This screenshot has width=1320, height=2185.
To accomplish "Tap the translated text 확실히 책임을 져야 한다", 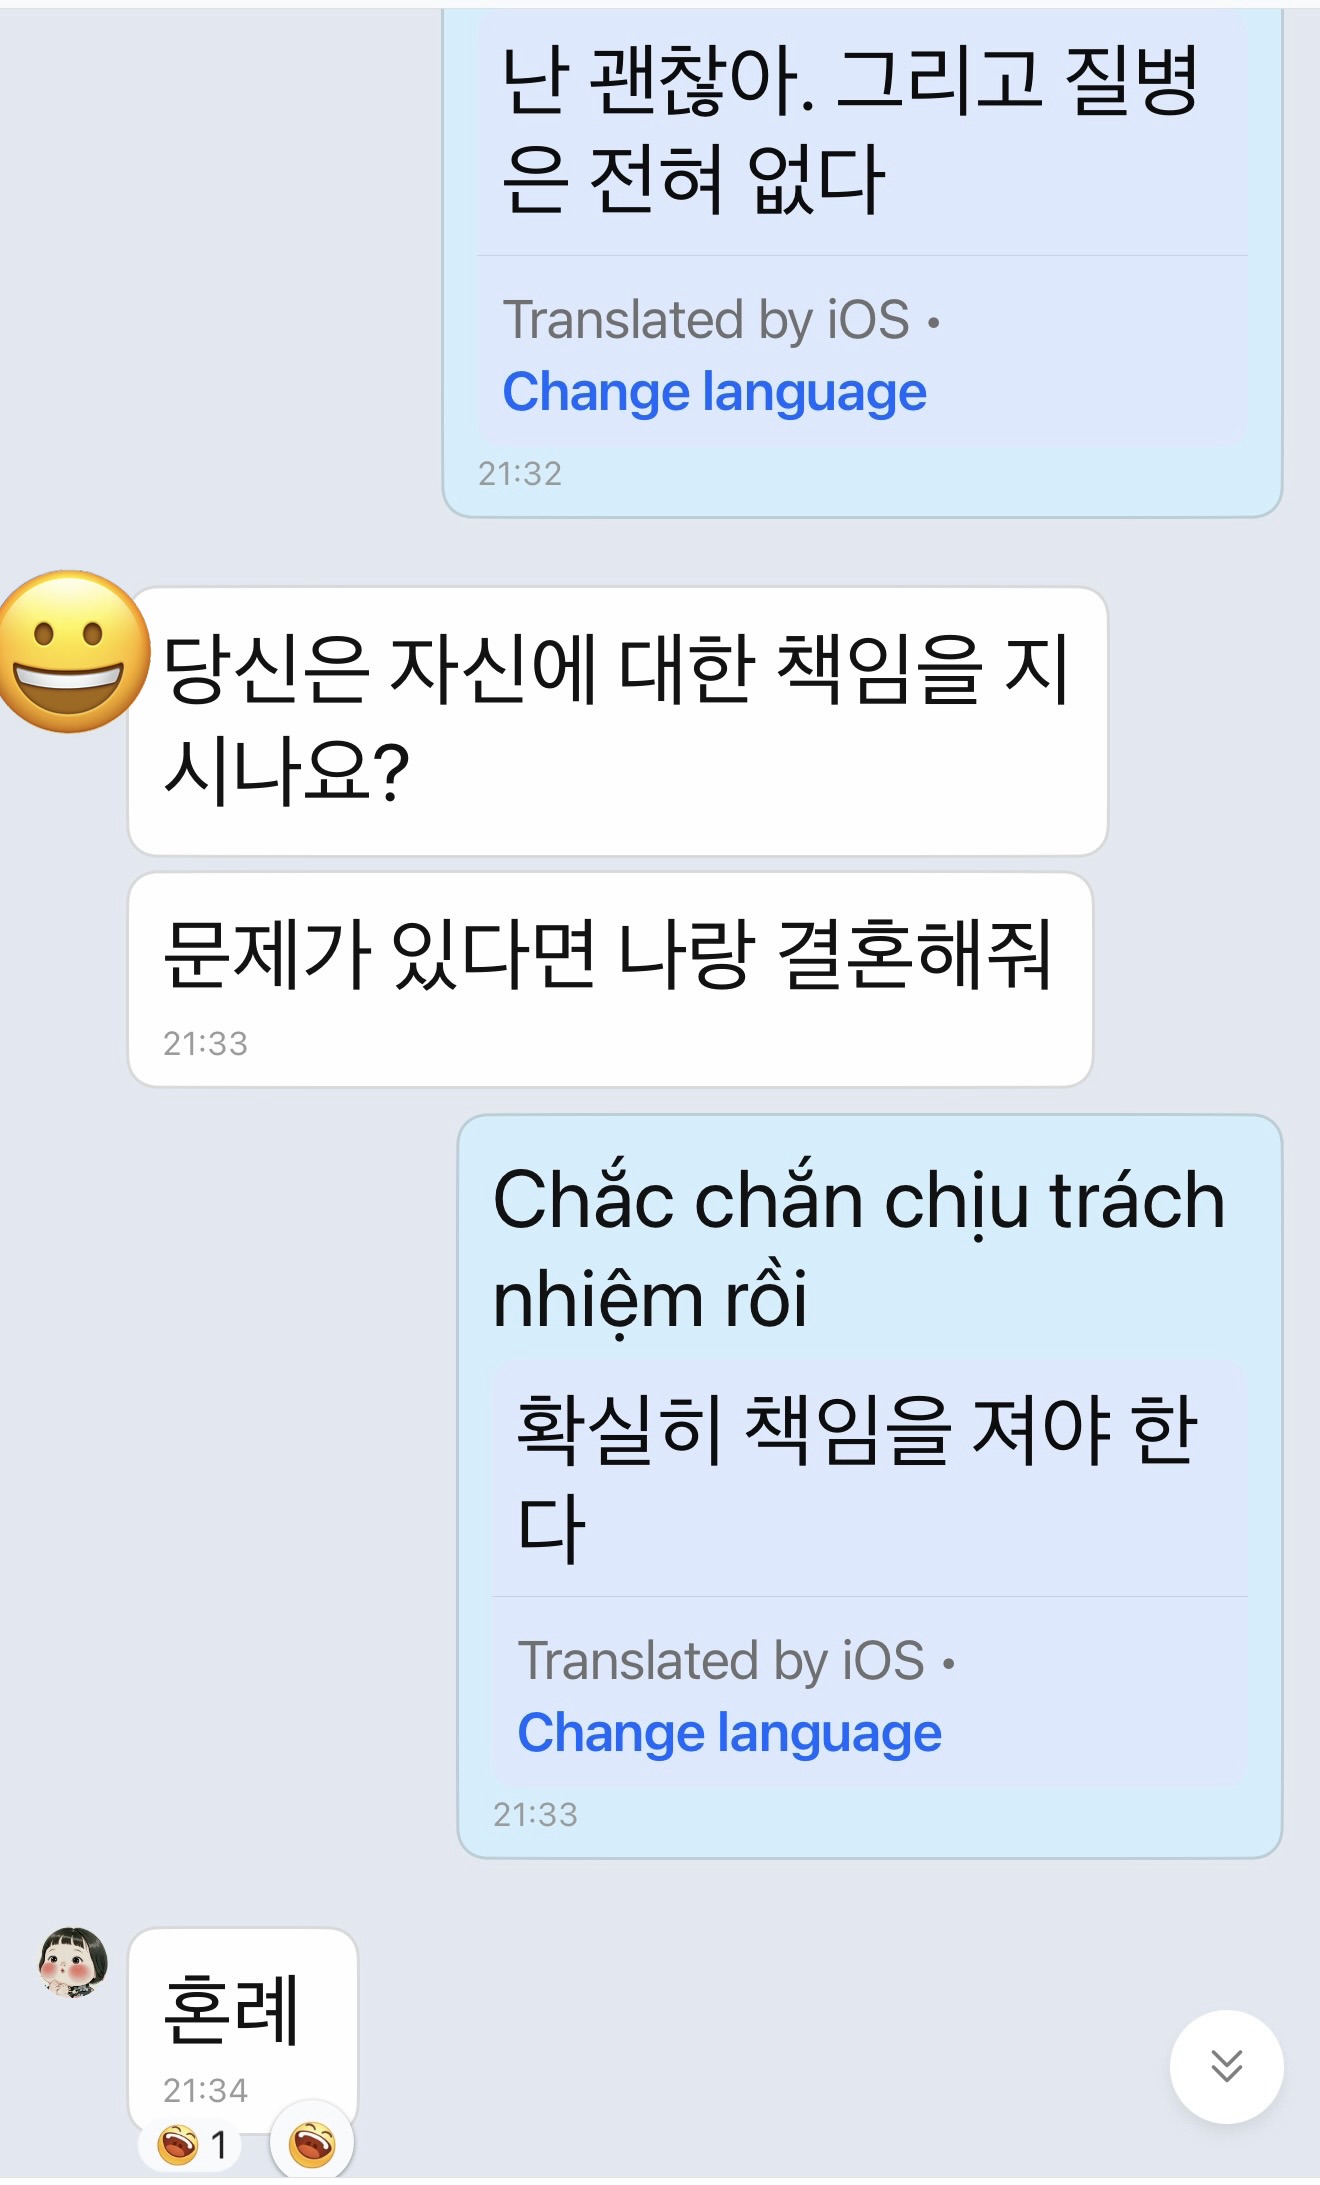I will 856,1477.
